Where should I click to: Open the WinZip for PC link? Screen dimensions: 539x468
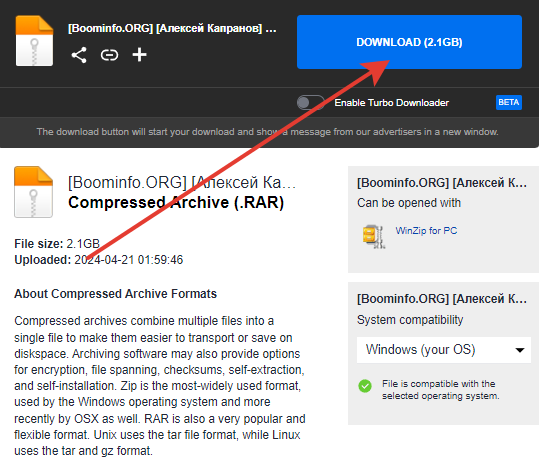pos(426,230)
